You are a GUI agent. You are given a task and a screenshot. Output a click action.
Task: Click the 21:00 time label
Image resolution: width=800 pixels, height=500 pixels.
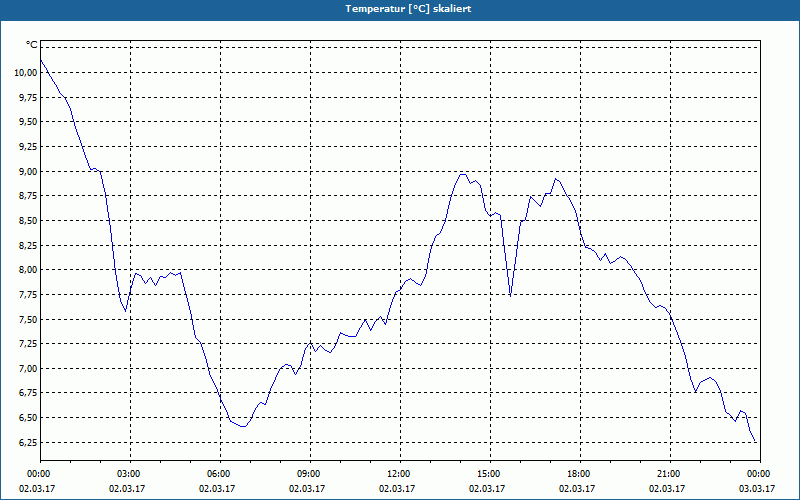click(670, 474)
